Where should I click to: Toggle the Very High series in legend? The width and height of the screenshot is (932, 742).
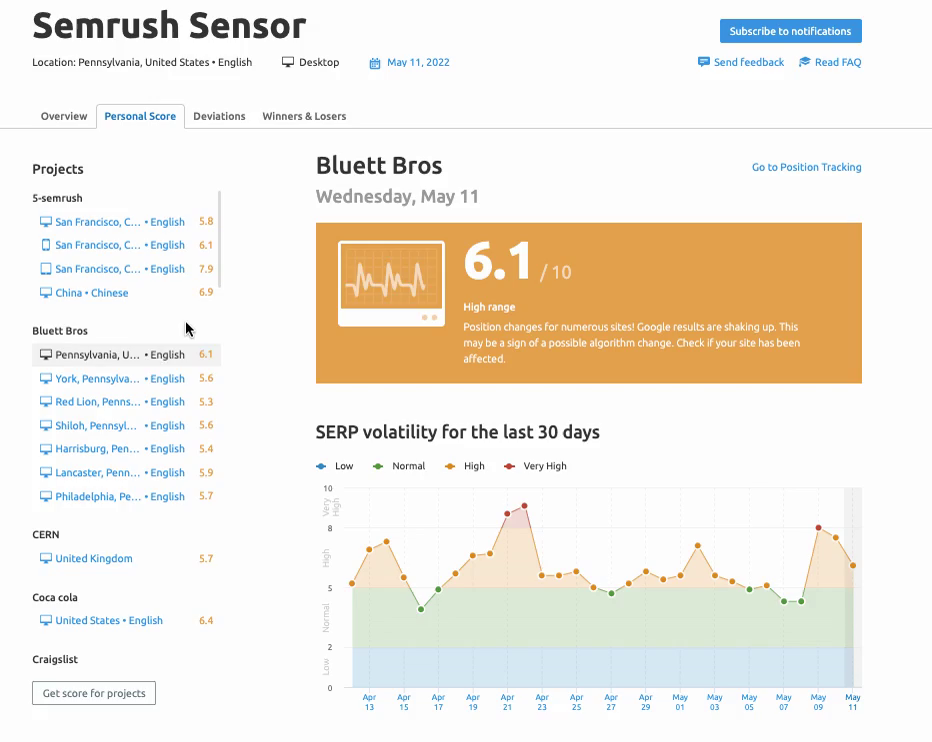(x=536, y=466)
